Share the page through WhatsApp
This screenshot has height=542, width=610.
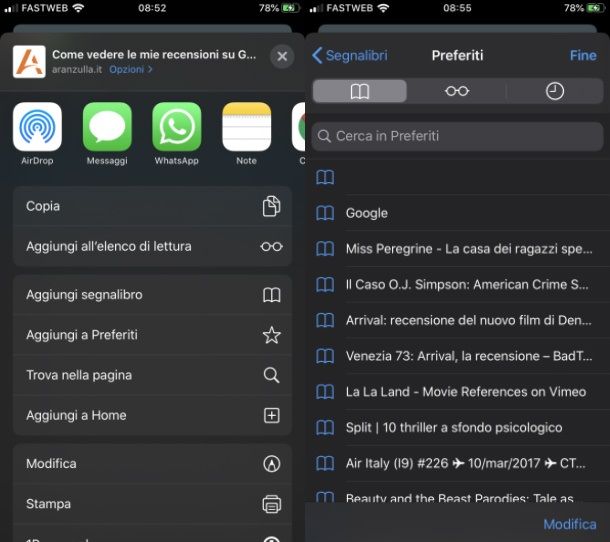[x=177, y=126]
